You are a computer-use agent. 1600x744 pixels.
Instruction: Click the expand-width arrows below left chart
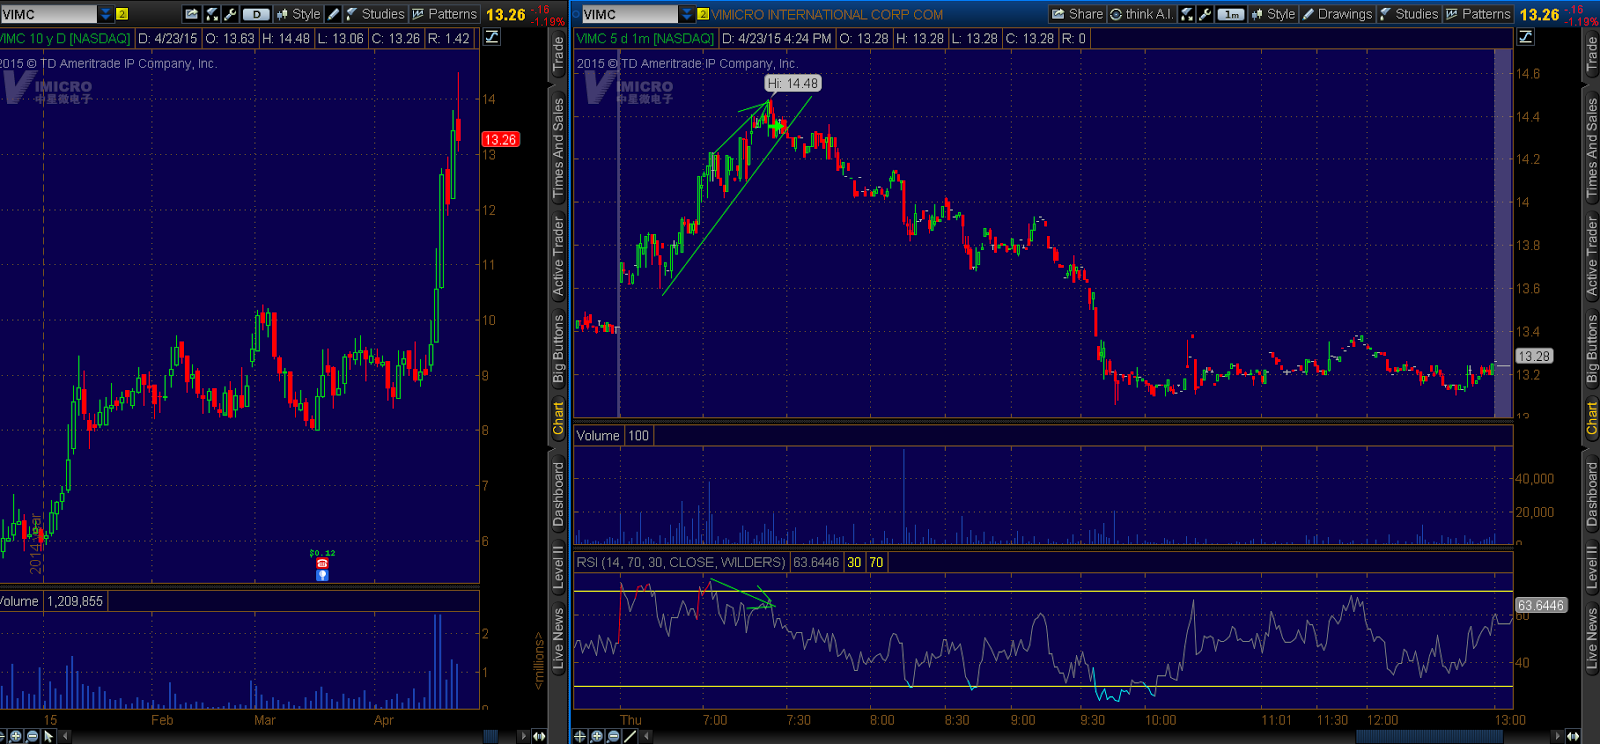539,736
